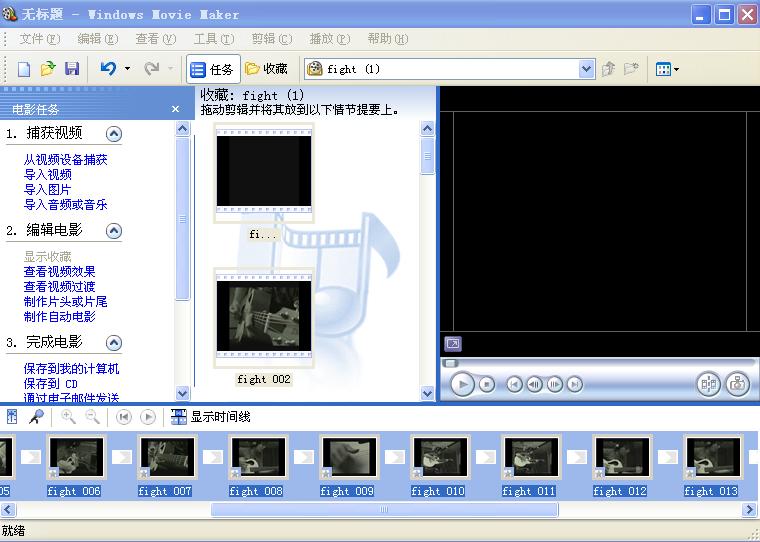This screenshot has height=542, width=760.
Task: Close the 电影任务 pane
Action: 175,110
